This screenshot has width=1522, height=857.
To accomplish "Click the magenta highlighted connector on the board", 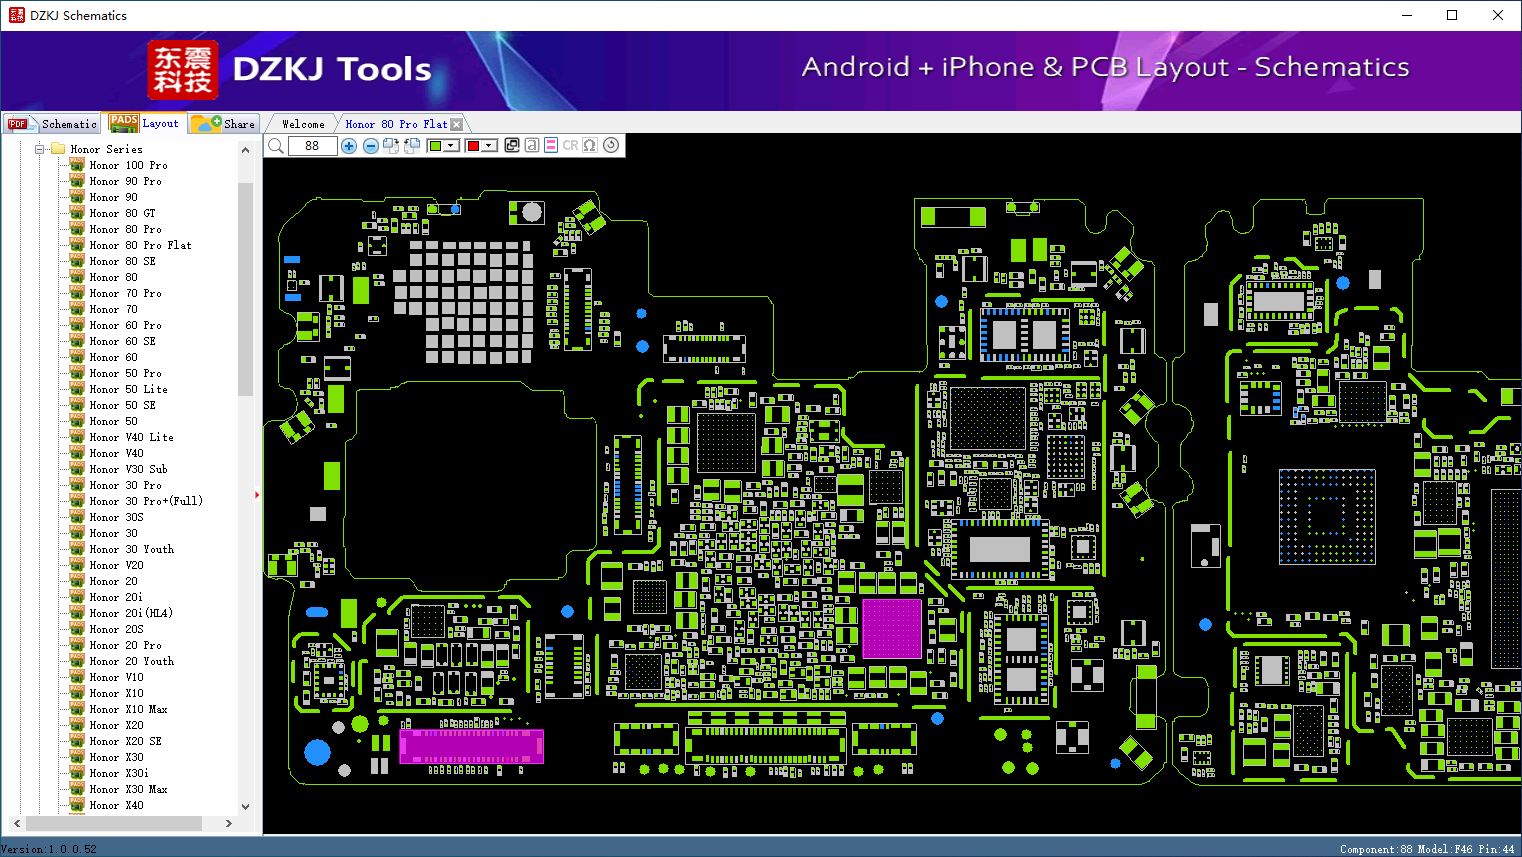I will point(471,746).
